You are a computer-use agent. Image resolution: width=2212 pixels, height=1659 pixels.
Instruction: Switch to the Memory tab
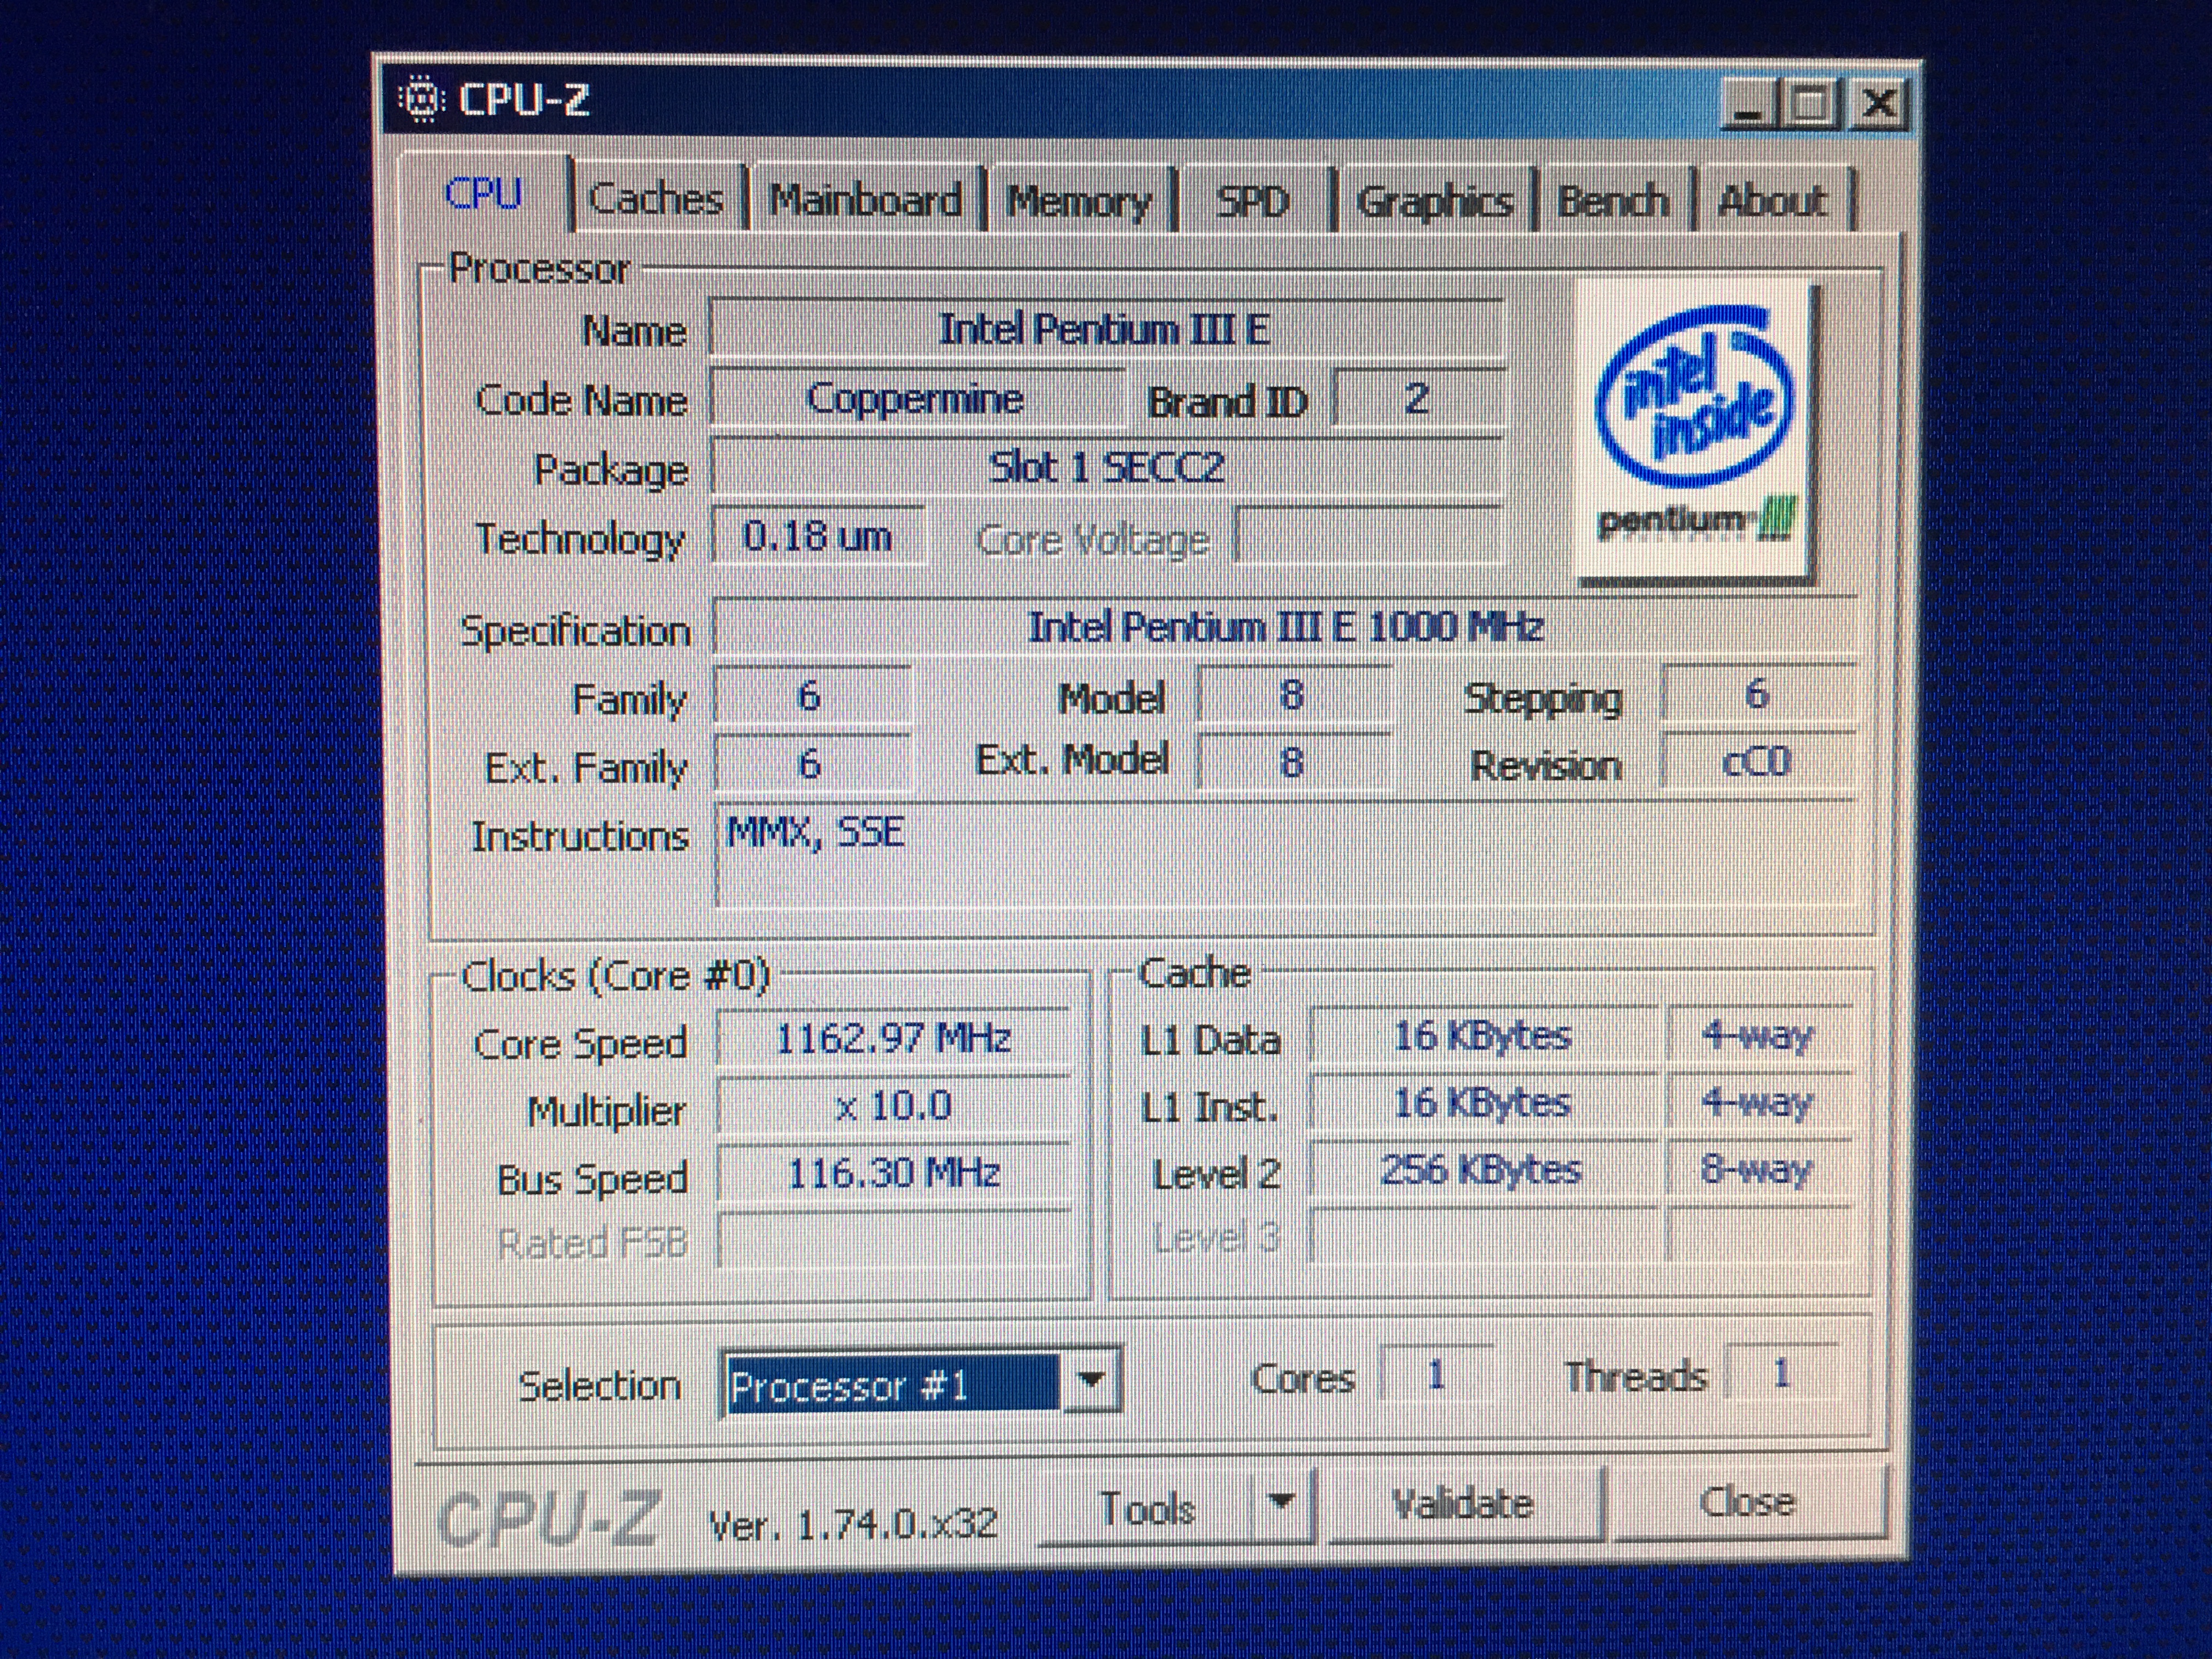1079,201
